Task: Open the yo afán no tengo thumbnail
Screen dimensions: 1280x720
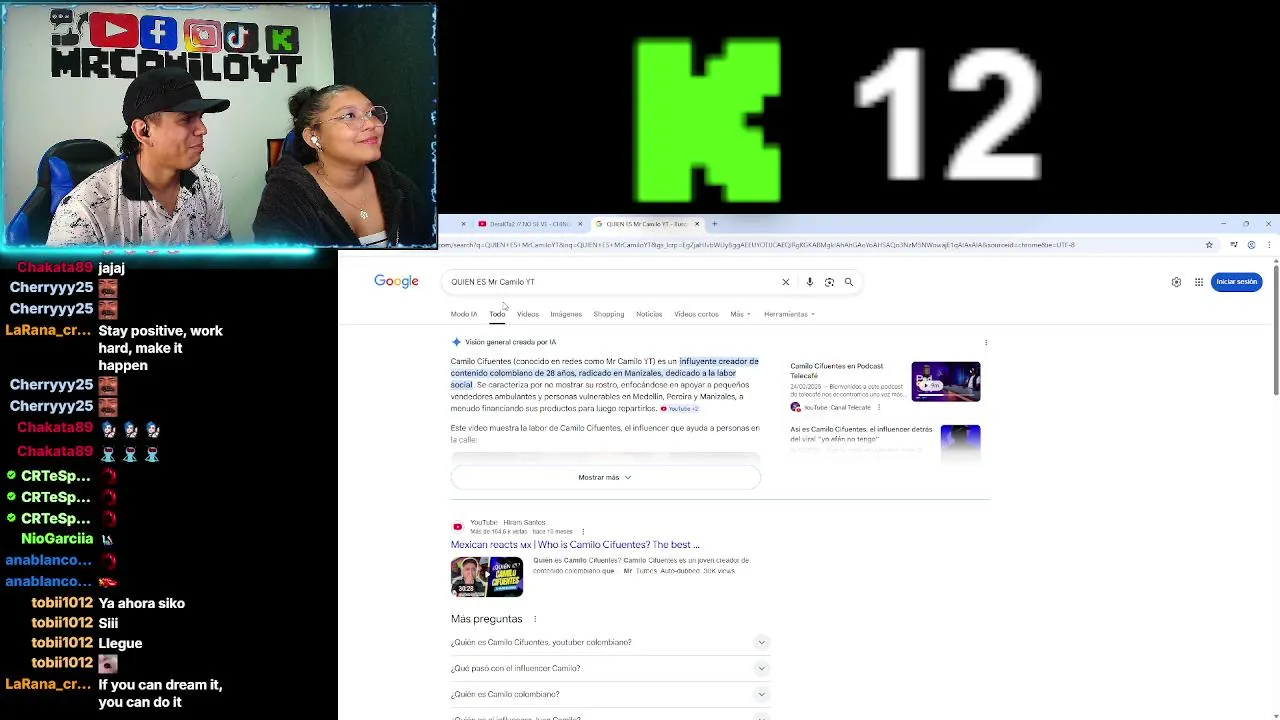Action: 960,442
